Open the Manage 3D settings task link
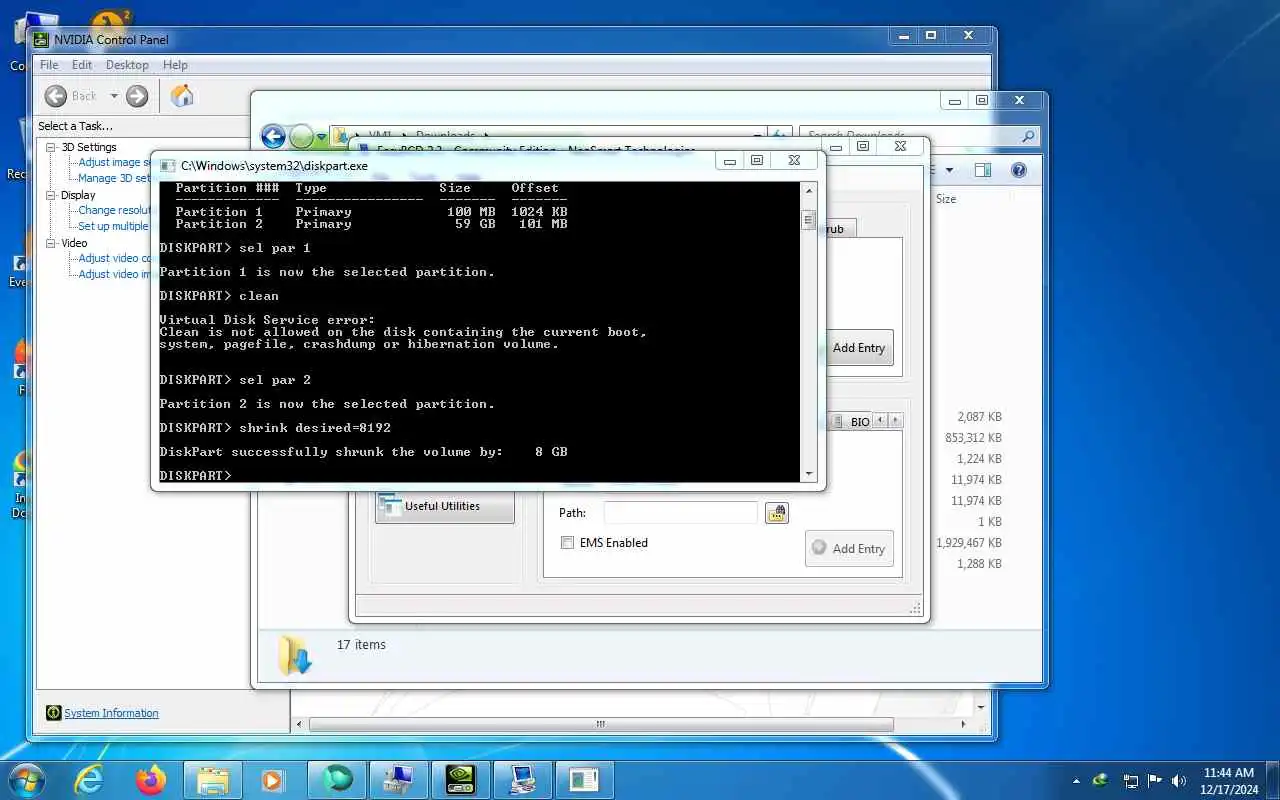The width and height of the screenshot is (1280, 800). 114,178
